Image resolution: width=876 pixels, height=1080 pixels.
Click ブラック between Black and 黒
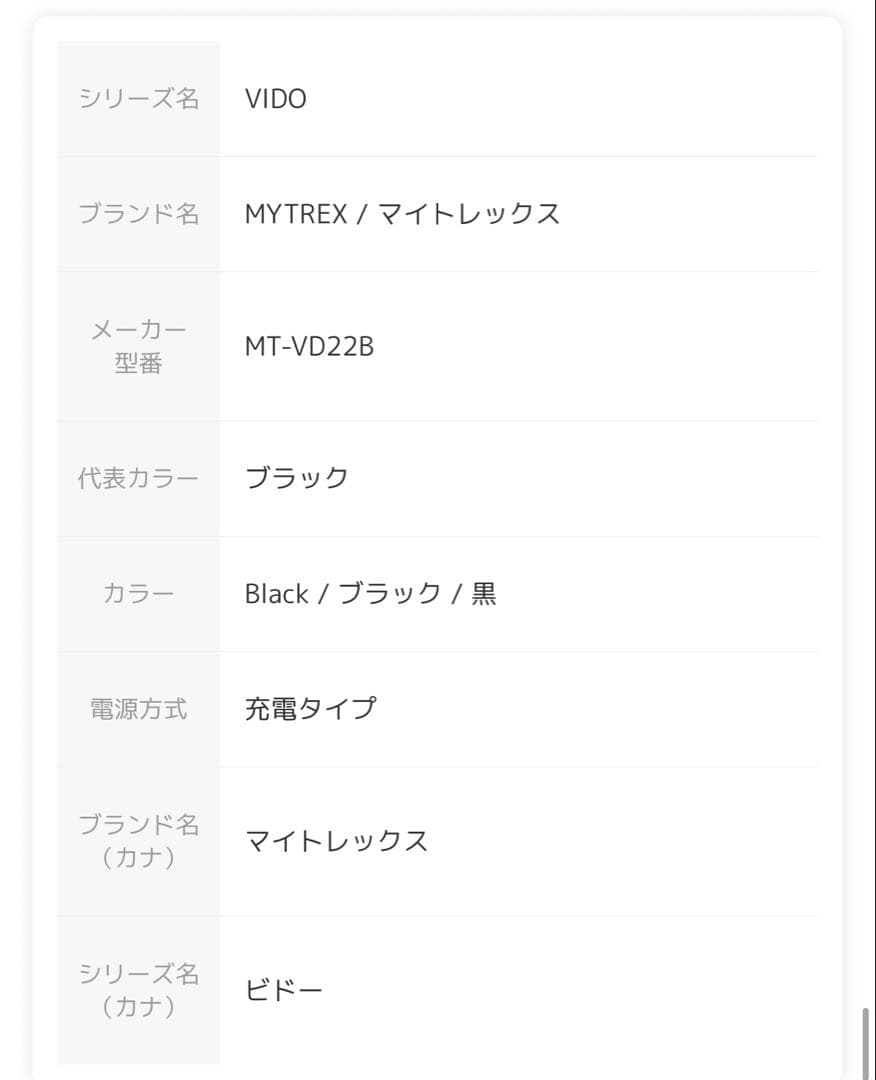click(389, 594)
